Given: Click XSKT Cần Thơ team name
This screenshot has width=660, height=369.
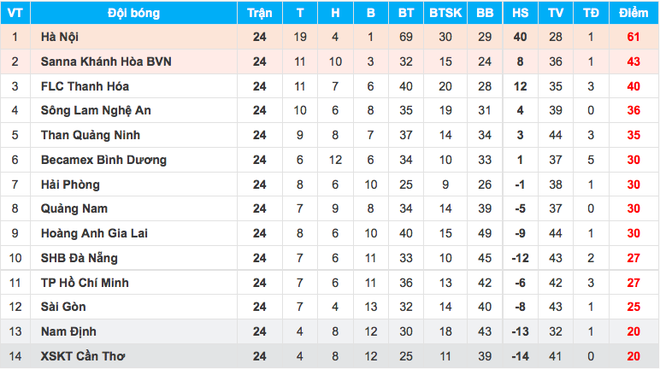Looking at the screenshot, I should tap(83, 356).
